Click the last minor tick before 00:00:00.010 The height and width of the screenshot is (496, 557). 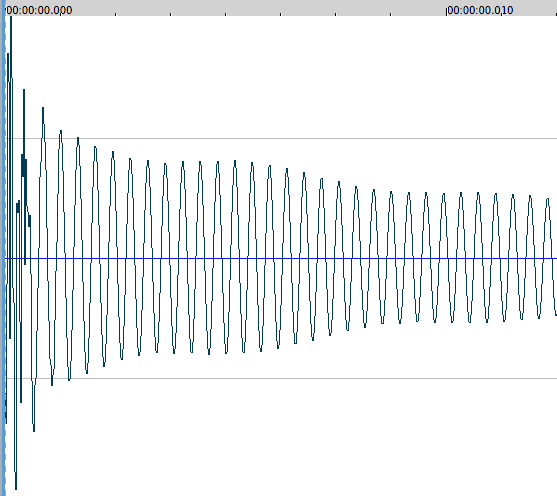click(x=391, y=14)
